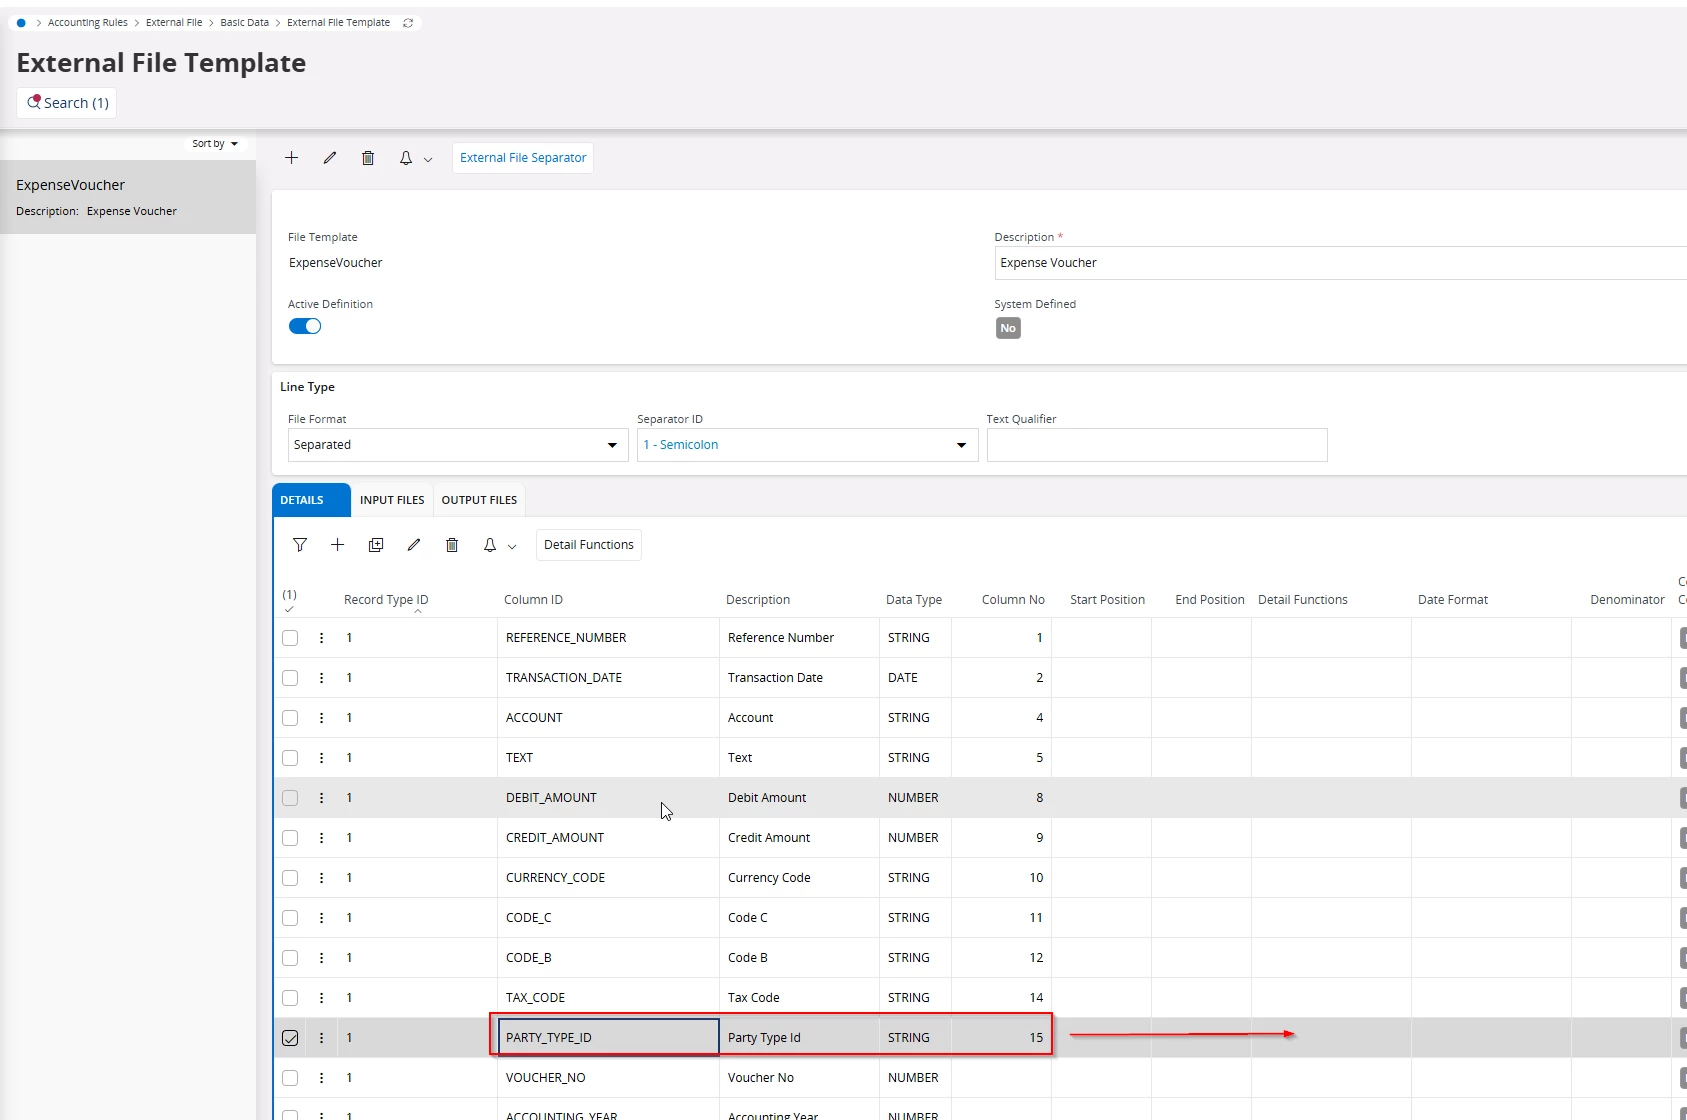Screen dimensions: 1687x1120
Task: Switch to the INPUT FILES tab
Action: click(x=392, y=500)
